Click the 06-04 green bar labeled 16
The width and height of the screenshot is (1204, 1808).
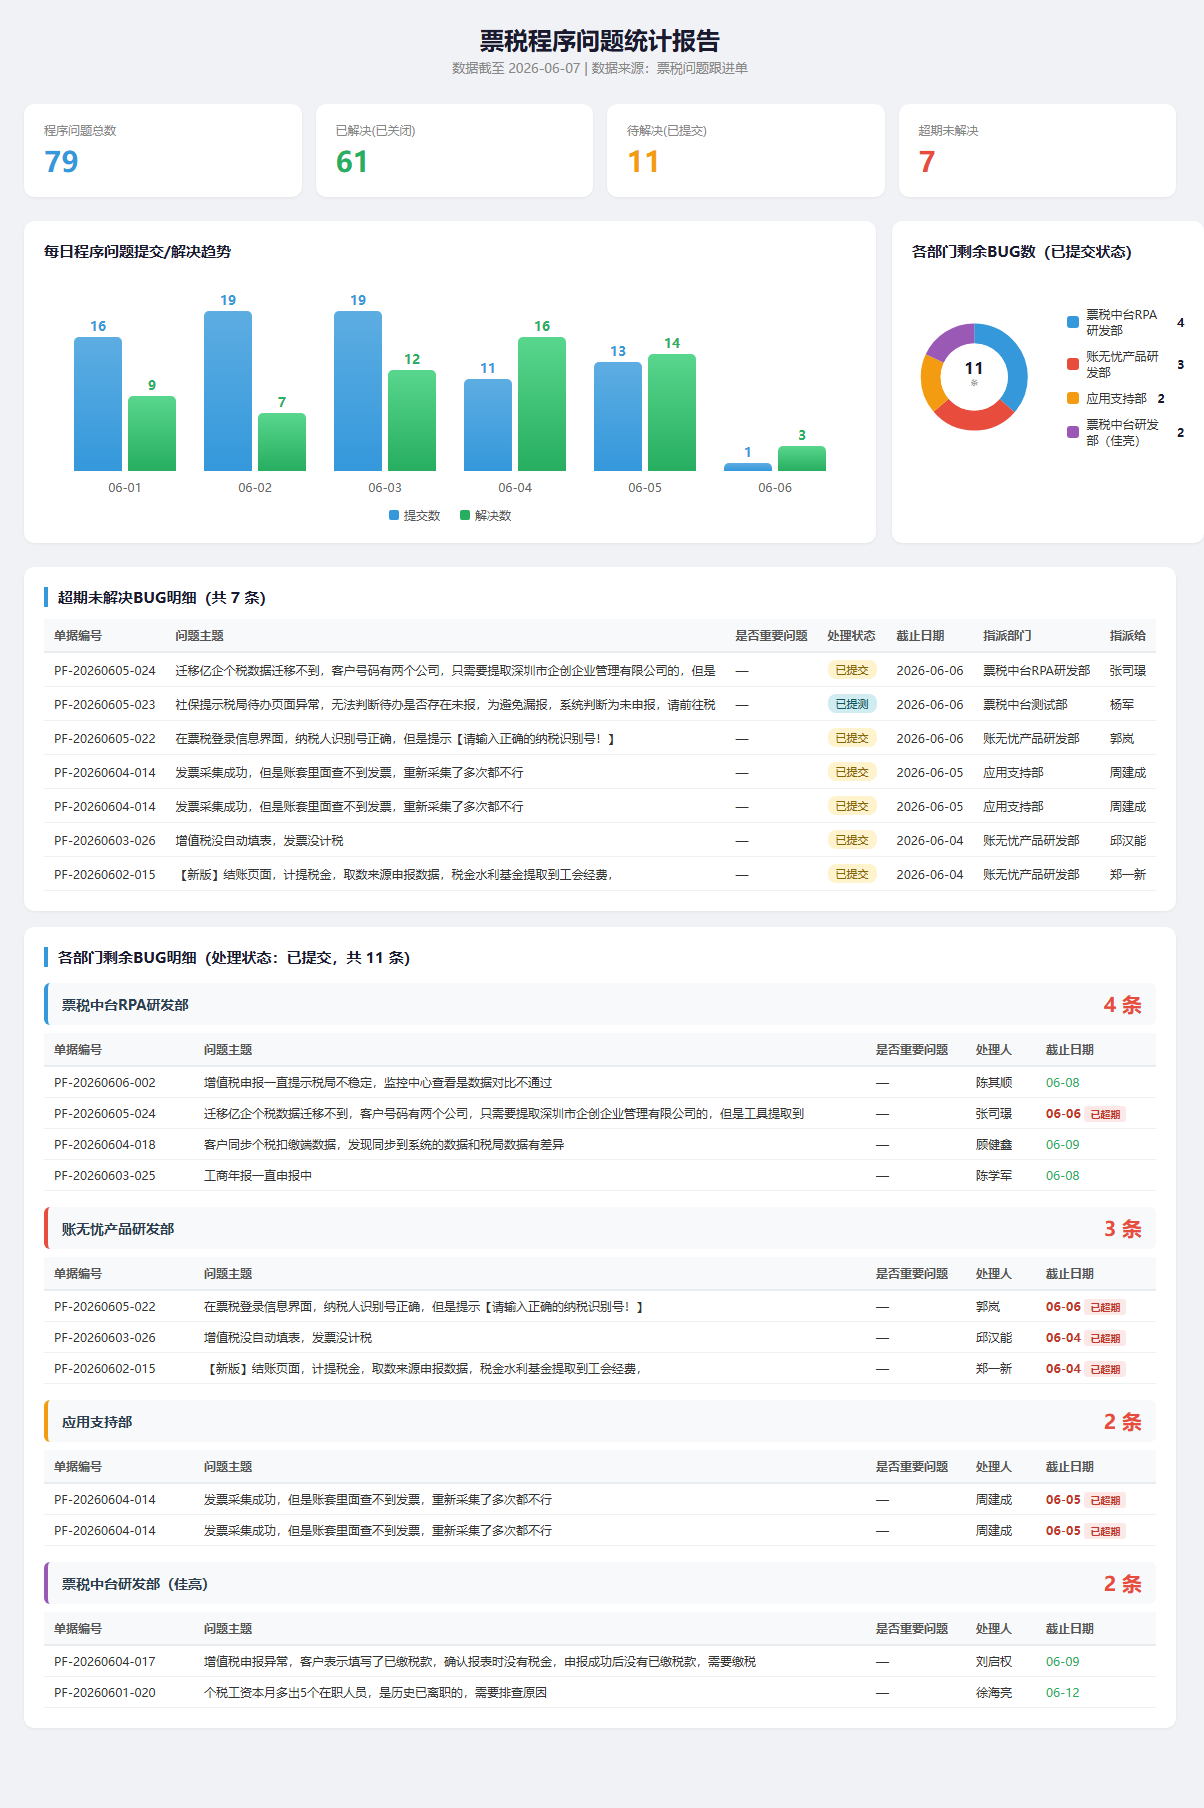(x=542, y=404)
